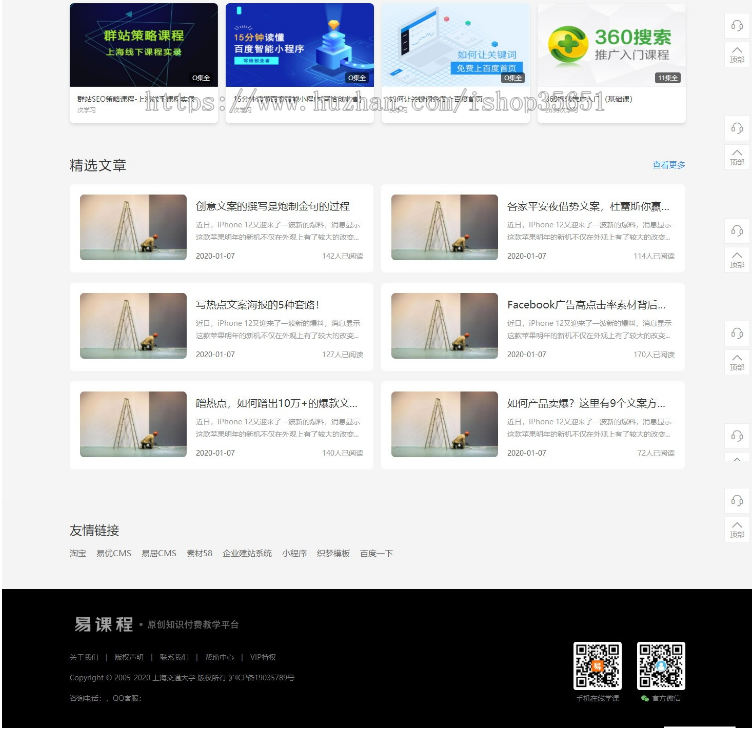This screenshot has height=729, width=752.
Task: Open the 百度一下 friend link
Action: click(376, 553)
